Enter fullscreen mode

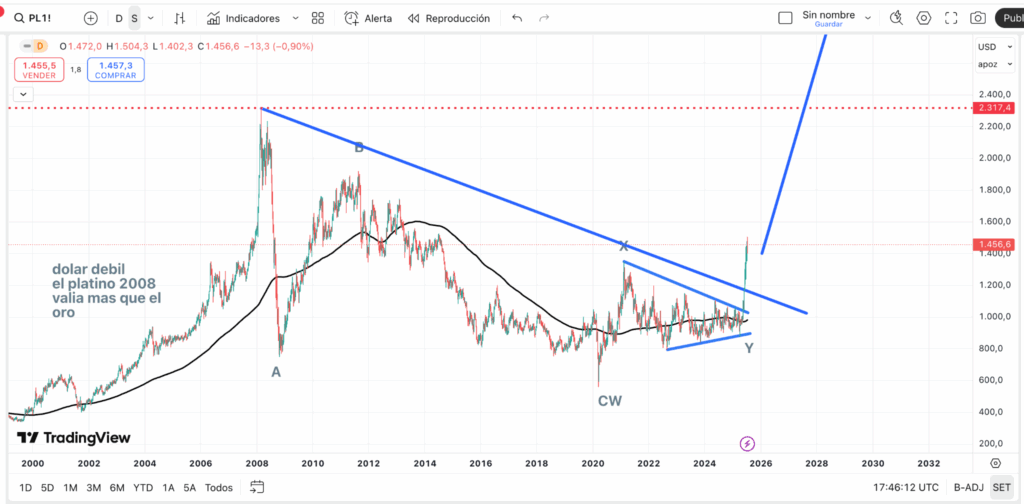click(x=951, y=18)
